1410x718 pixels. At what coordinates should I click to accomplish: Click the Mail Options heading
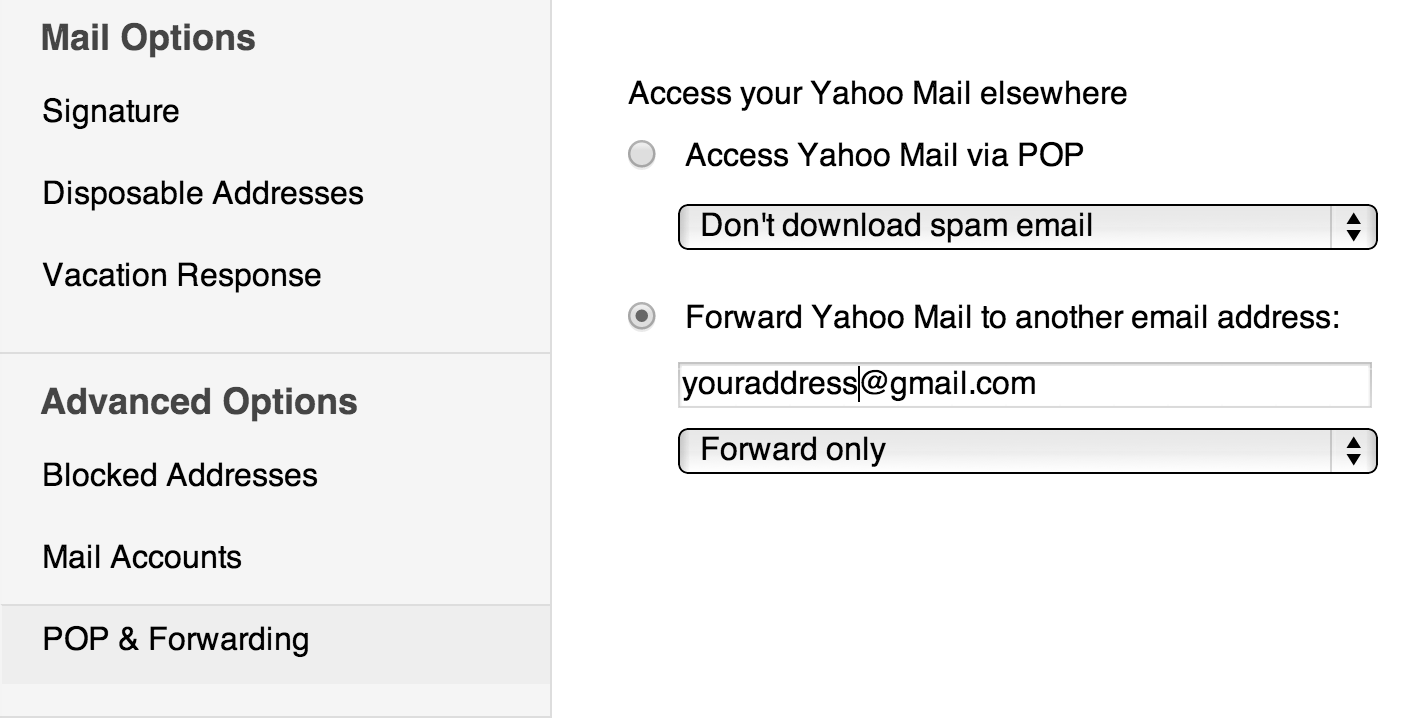(148, 38)
